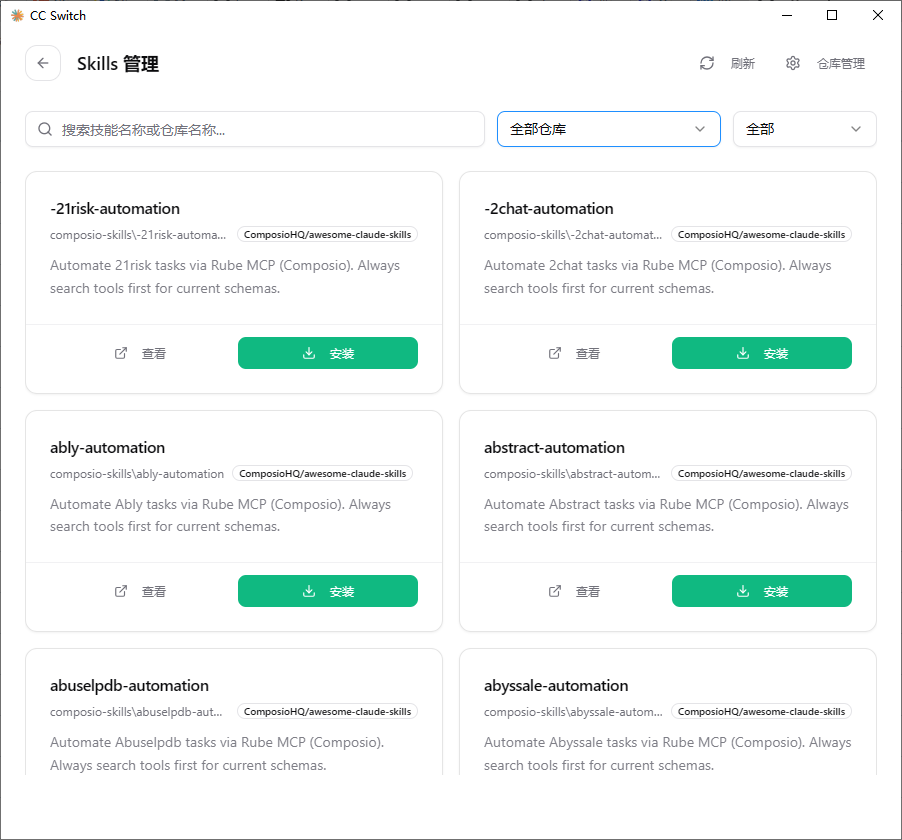Click the refresh icon beside 刷新
Image resolution: width=902 pixels, height=840 pixels.
point(707,63)
